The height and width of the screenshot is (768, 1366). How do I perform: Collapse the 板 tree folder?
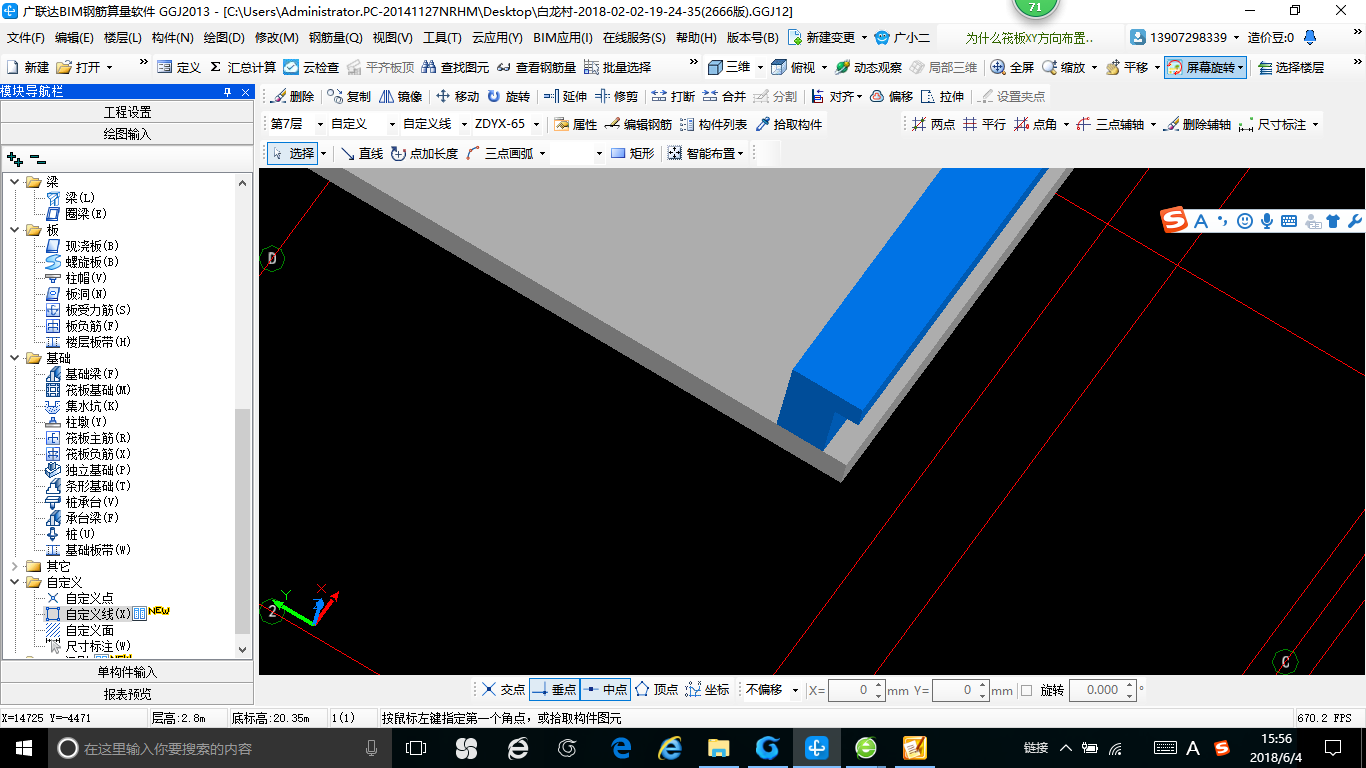pyautogui.click(x=15, y=230)
